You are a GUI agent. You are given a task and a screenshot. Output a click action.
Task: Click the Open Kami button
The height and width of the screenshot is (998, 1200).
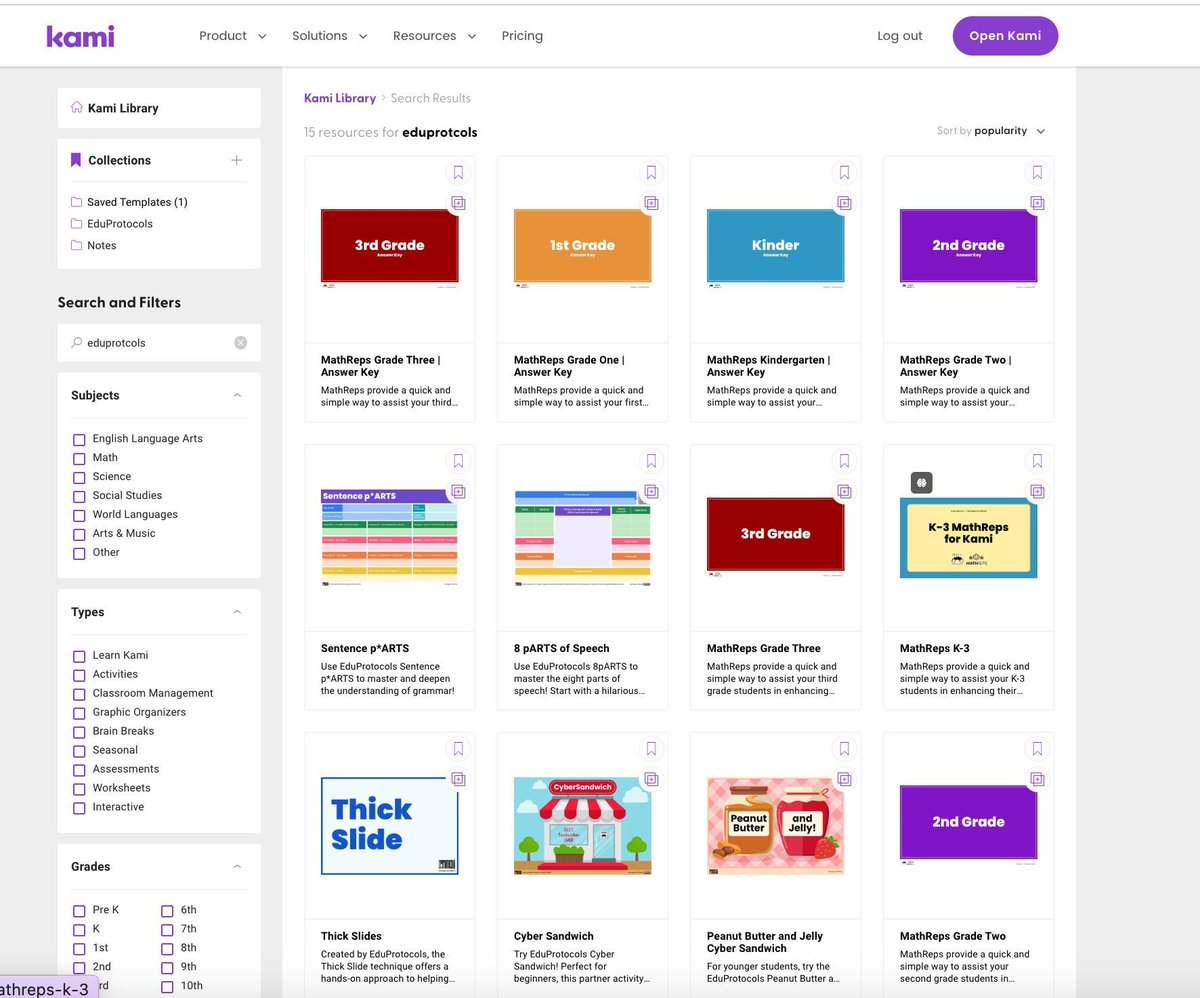[x=1004, y=35]
